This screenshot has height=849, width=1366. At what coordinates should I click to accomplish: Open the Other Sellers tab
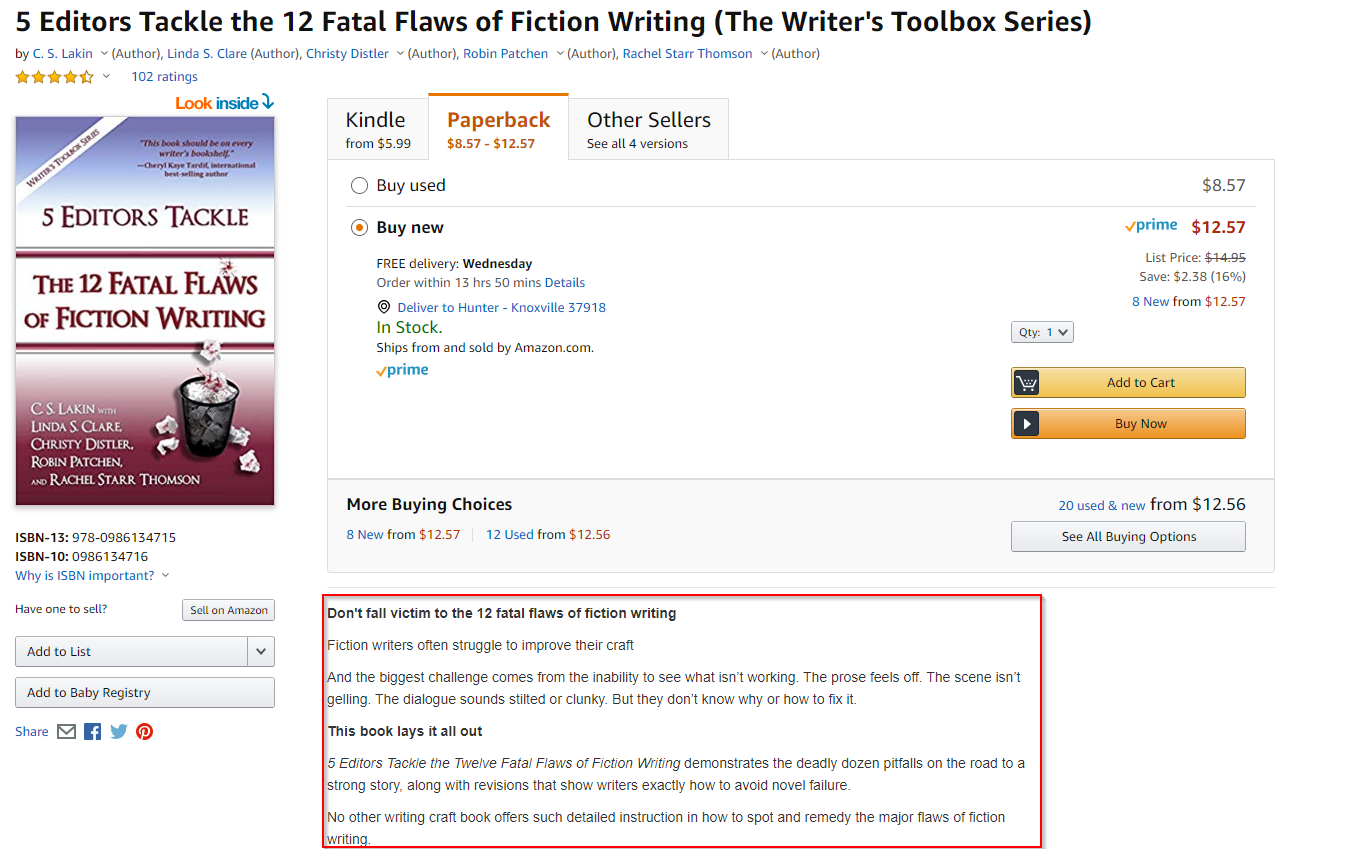click(x=648, y=128)
